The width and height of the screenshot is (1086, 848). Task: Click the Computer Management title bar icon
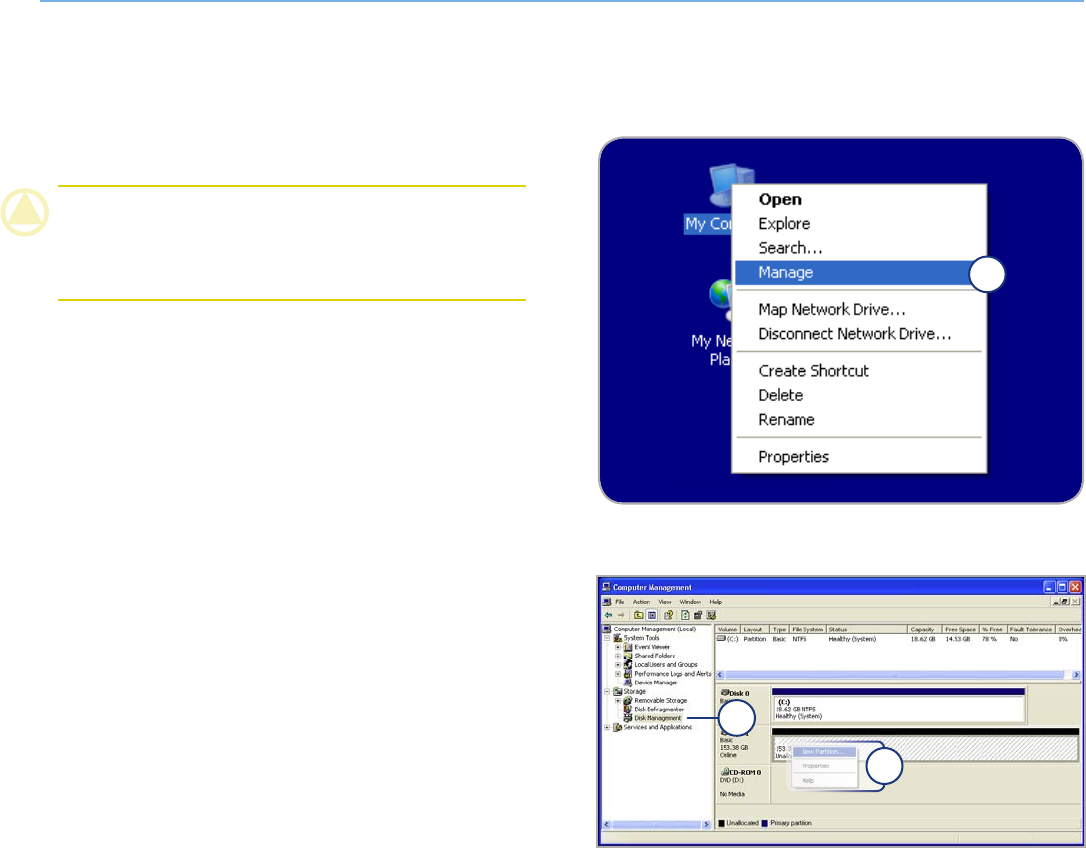point(606,588)
